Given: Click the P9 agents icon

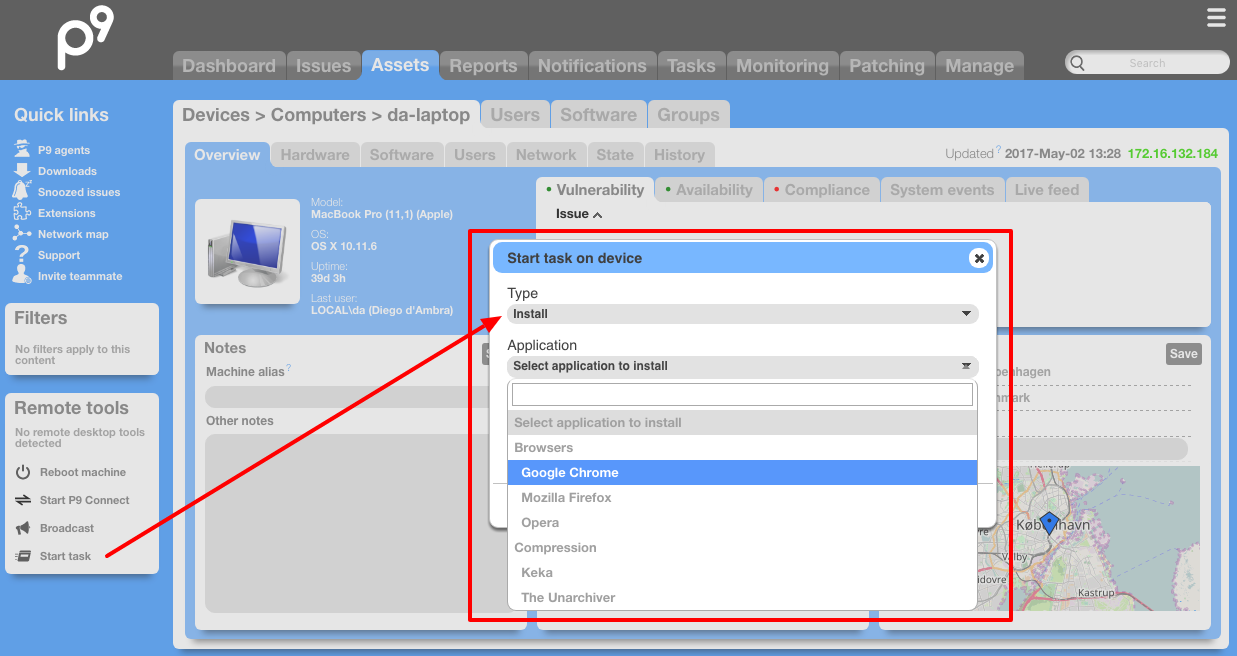Looking at the screenshot, I should tap(22, 150).
